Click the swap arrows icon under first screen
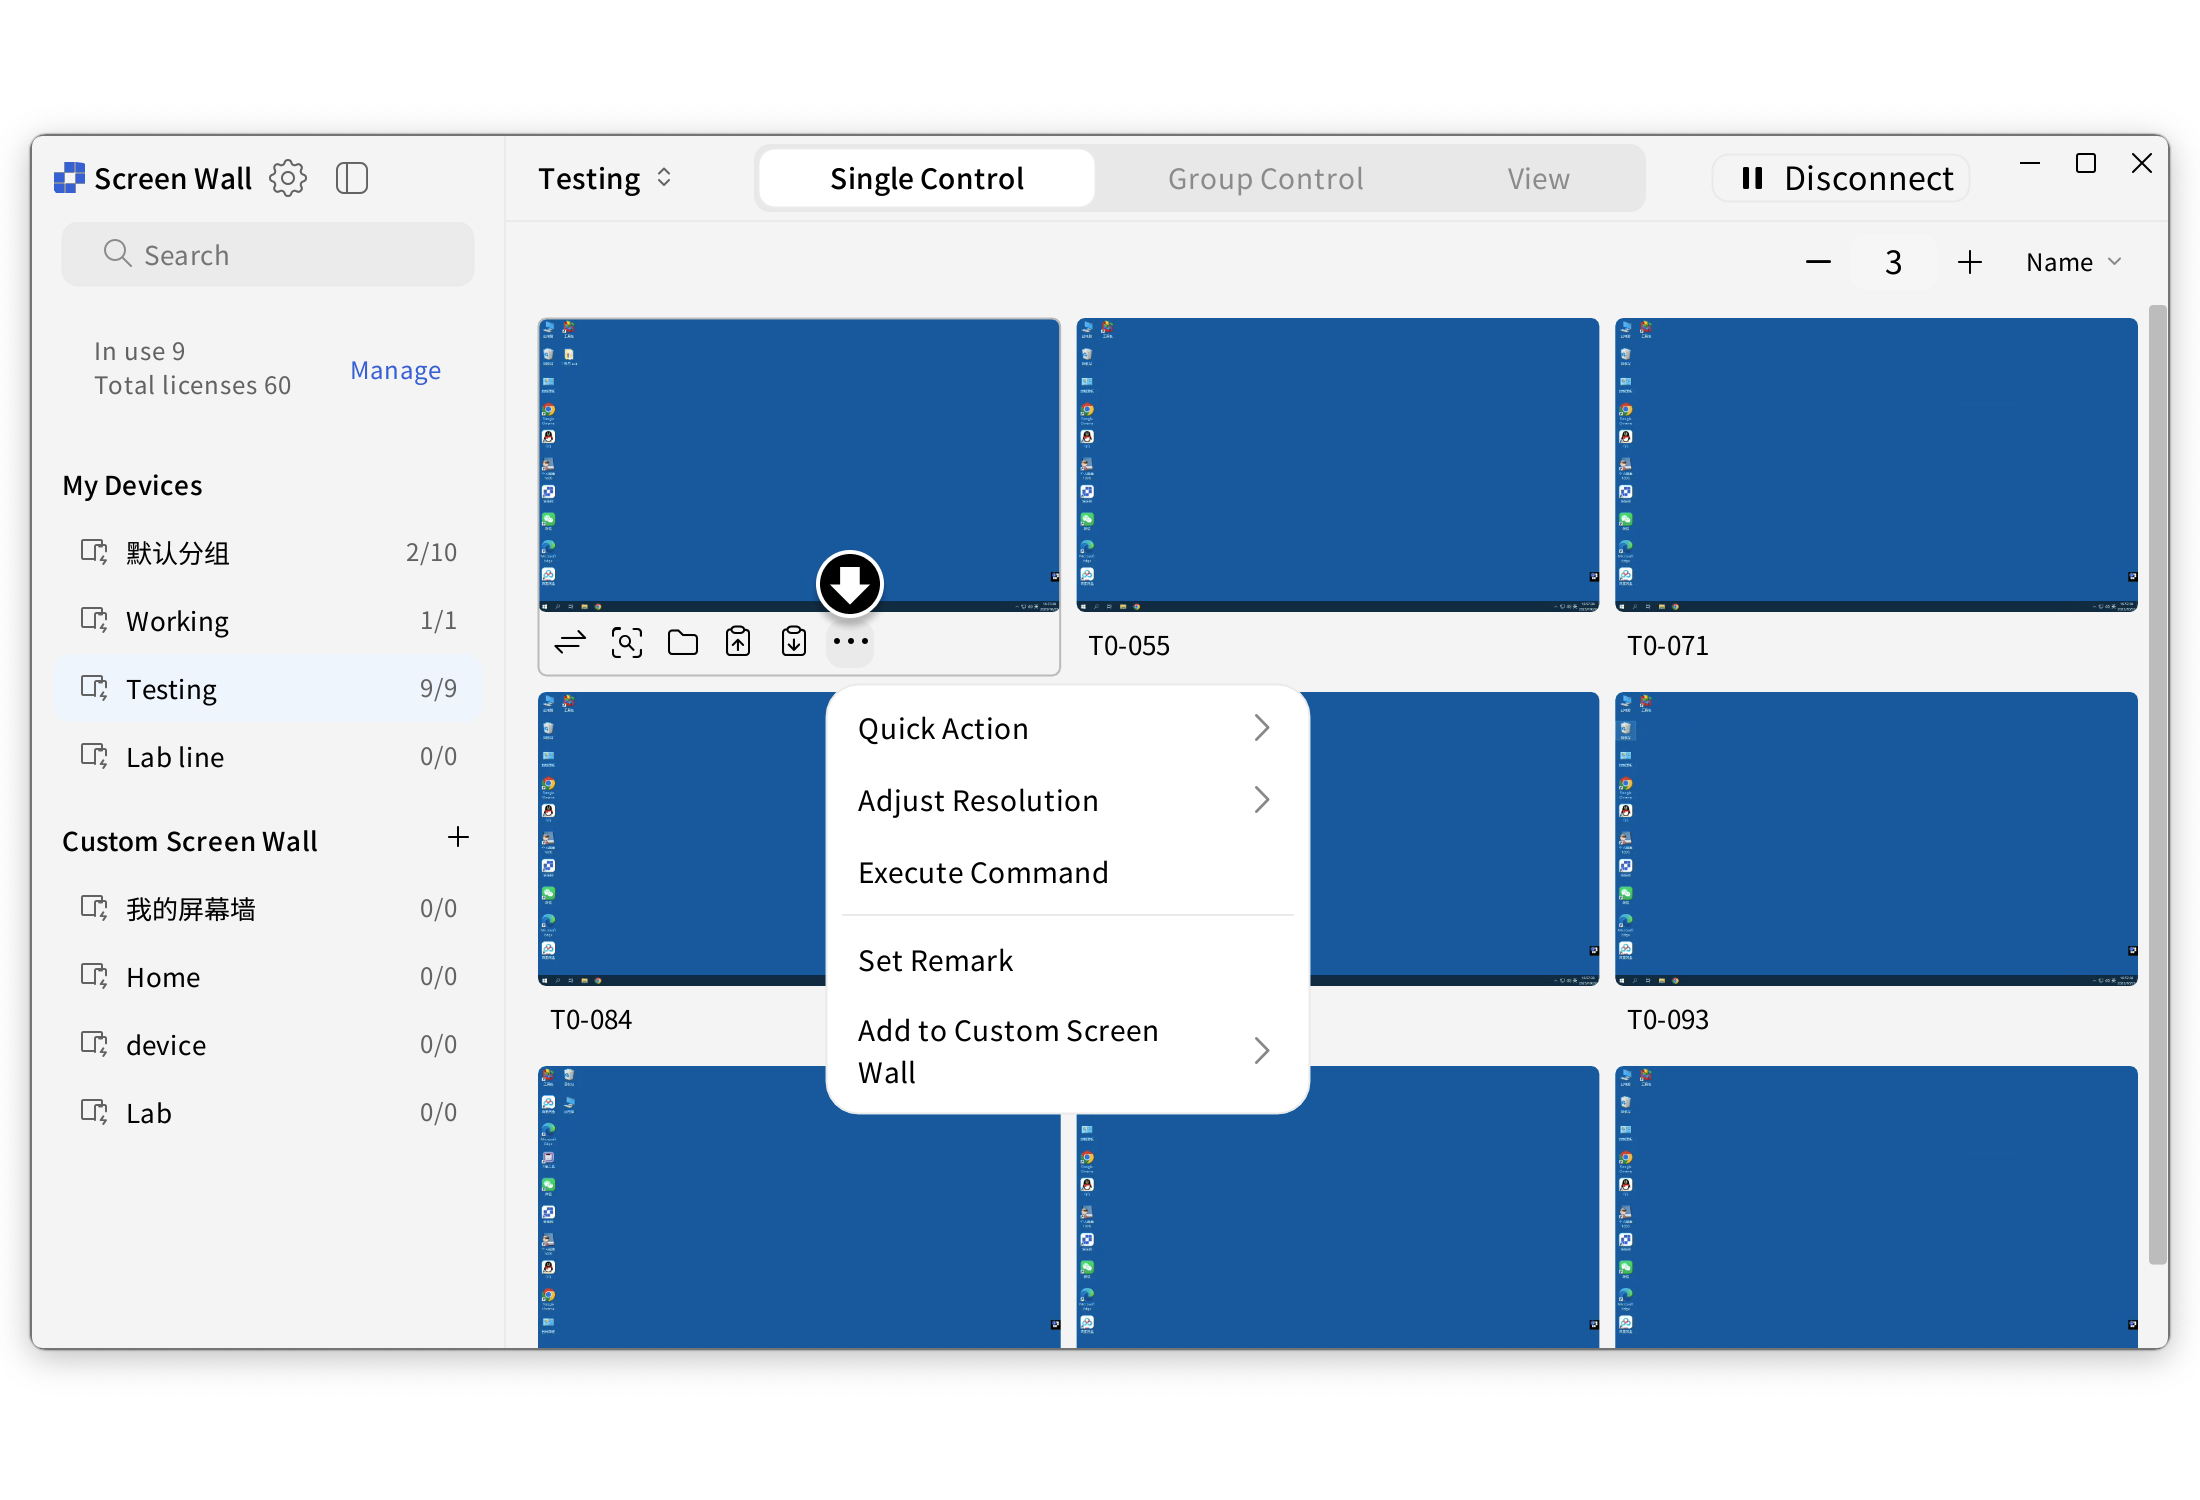2200x1500 pixels. (570, 642)
